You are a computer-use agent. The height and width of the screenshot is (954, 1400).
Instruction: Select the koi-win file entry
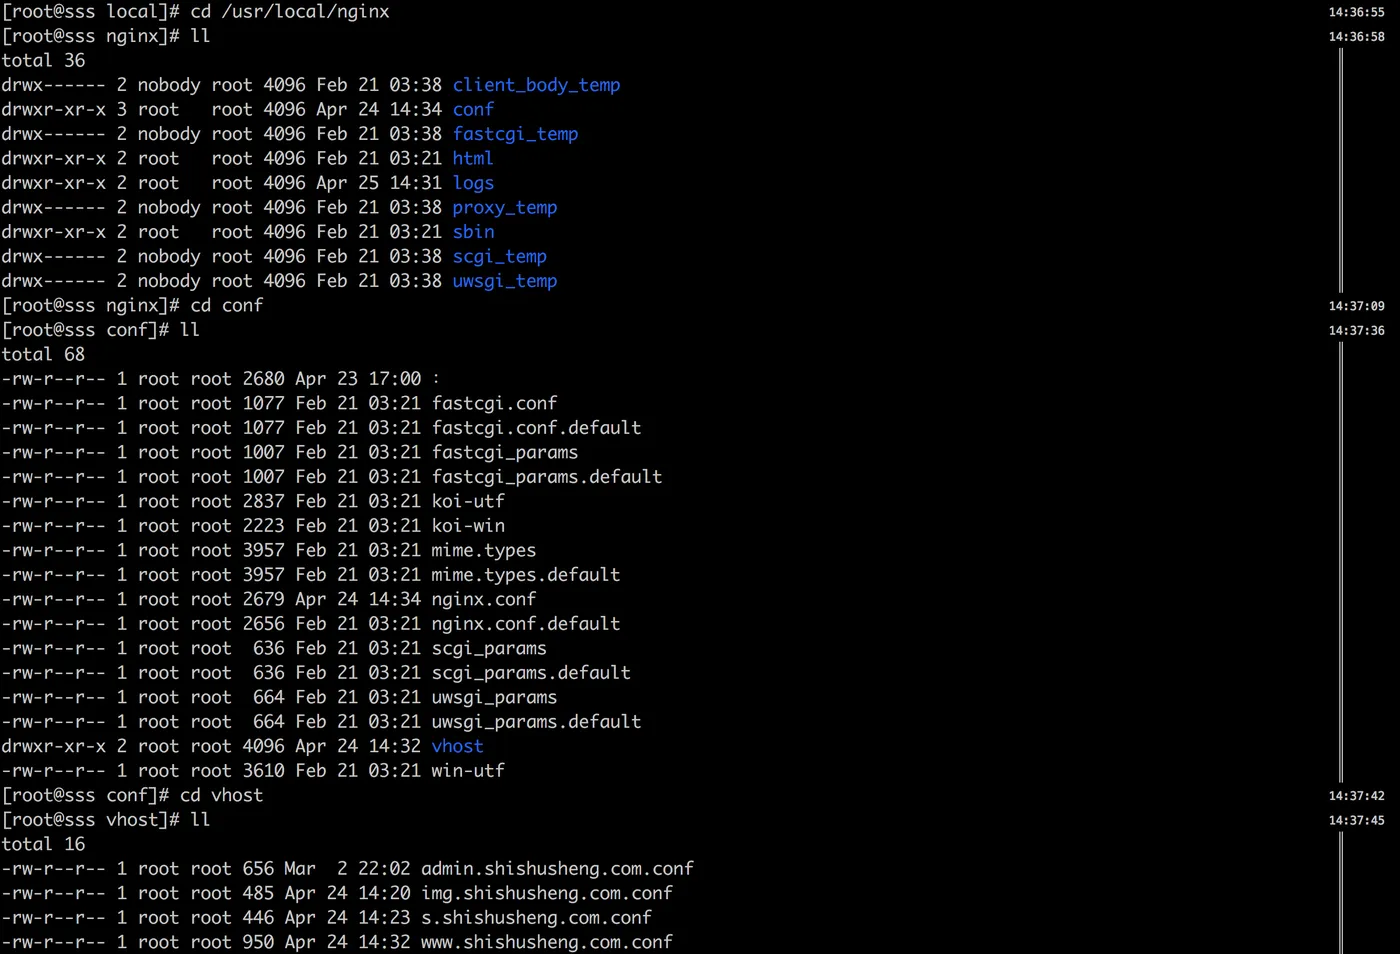(468, 526)
